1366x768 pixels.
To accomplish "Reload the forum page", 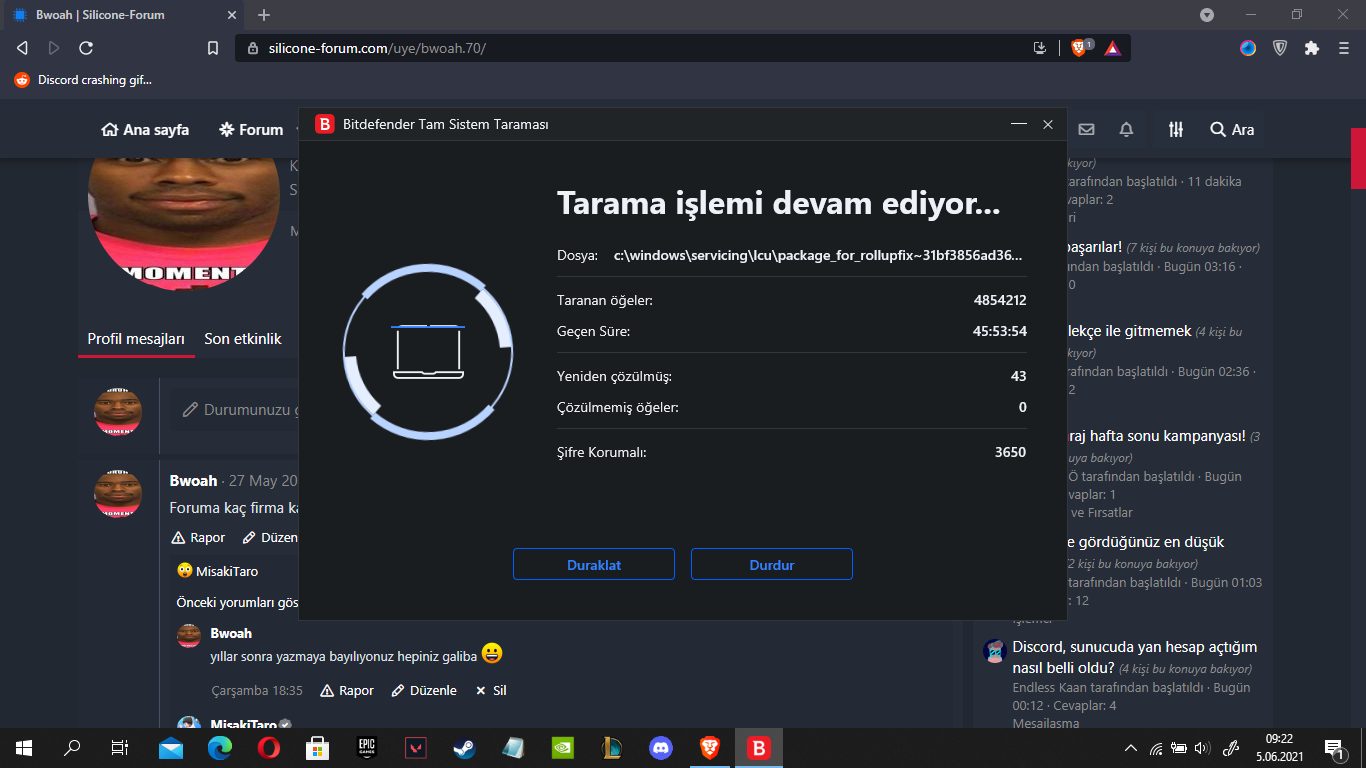I will click(86, 47).
